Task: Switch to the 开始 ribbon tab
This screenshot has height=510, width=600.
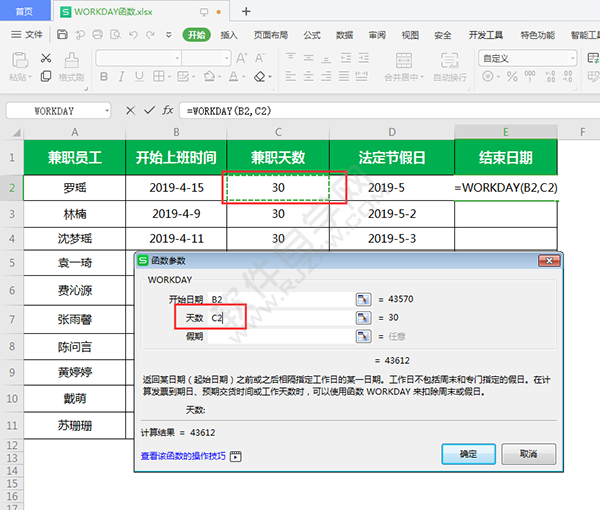Action: [197, 35]
